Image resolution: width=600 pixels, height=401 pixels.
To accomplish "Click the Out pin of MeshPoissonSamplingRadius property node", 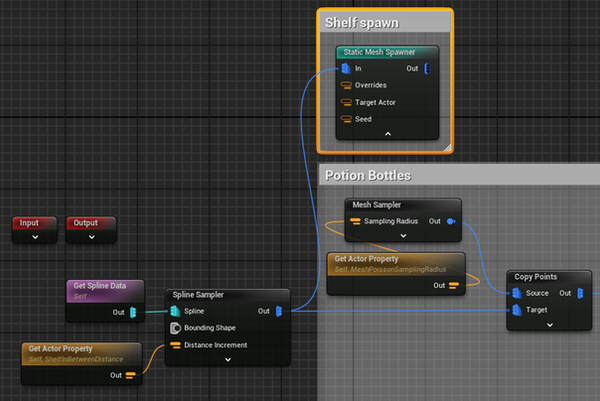I will tap(453, 285).
